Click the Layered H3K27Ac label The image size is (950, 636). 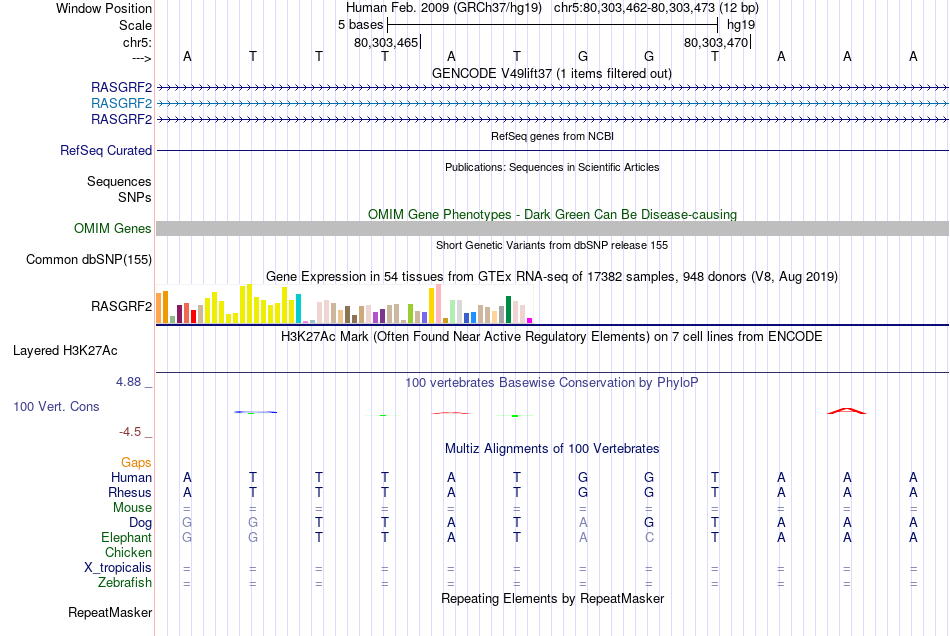(65, 351)
